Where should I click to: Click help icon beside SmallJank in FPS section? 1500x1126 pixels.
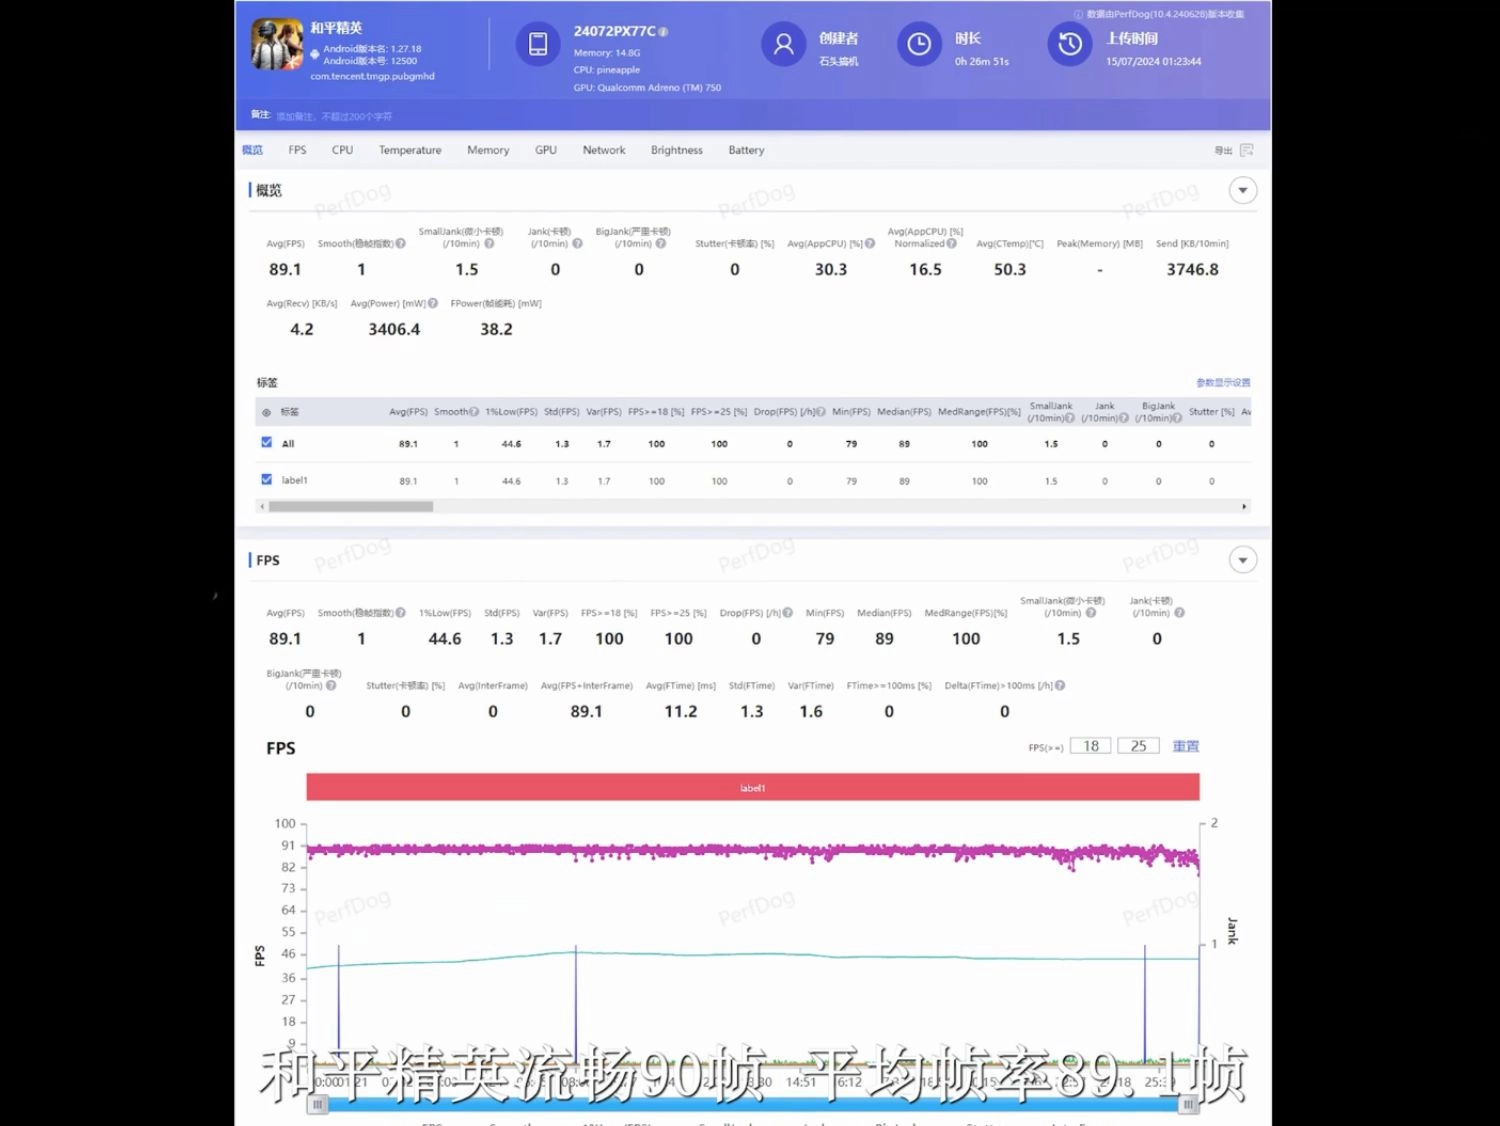pos(1091,613)
